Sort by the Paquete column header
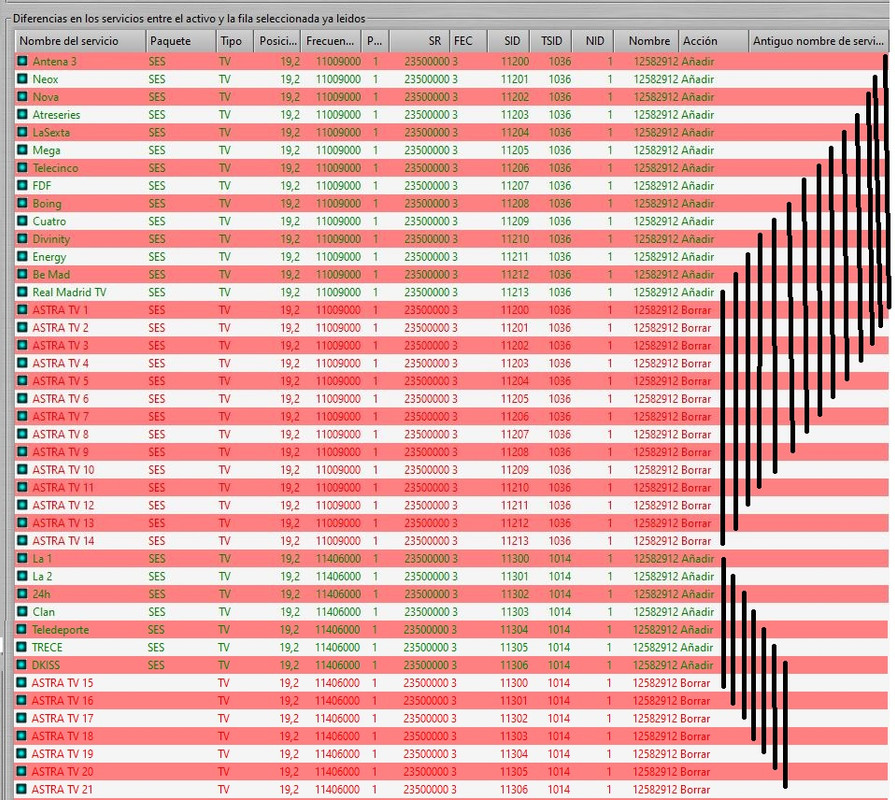Screen dimensions: 895x800 point(180,41)
